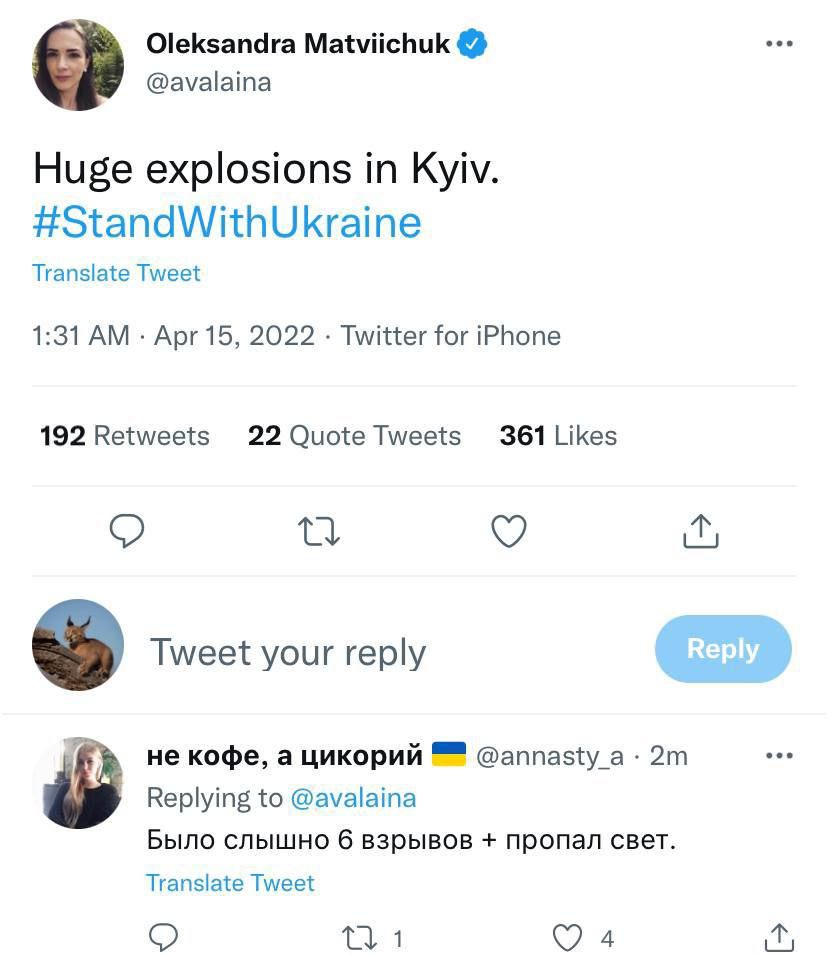Share annasty_a's reply using share icon
The height and width of the screenshot is (956, 828).
(x=779, y=937)
